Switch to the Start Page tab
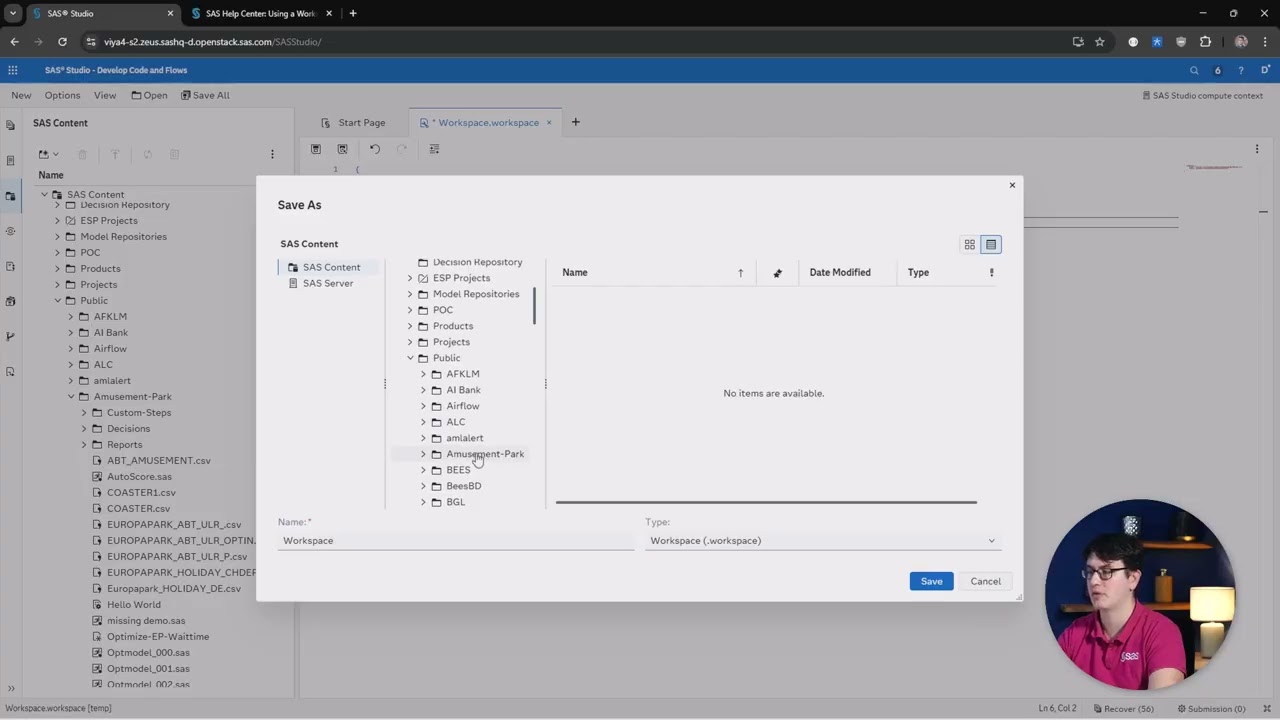The image size is (1280, 720). (353, 123)
